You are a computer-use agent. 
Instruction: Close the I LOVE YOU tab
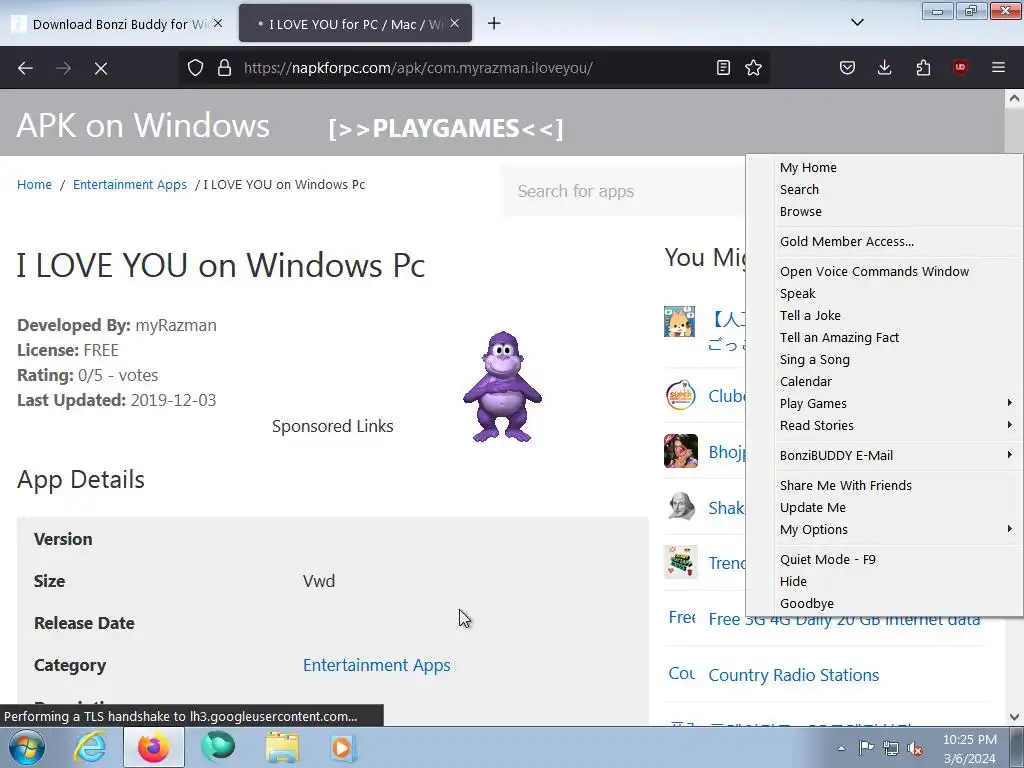455,24
